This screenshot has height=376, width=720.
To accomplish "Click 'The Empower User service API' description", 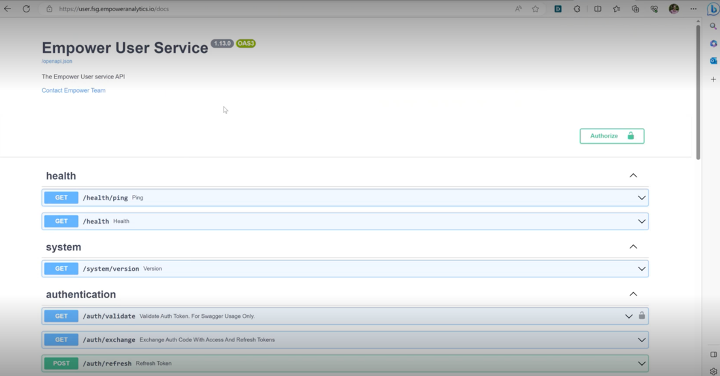I will point(83,77).
